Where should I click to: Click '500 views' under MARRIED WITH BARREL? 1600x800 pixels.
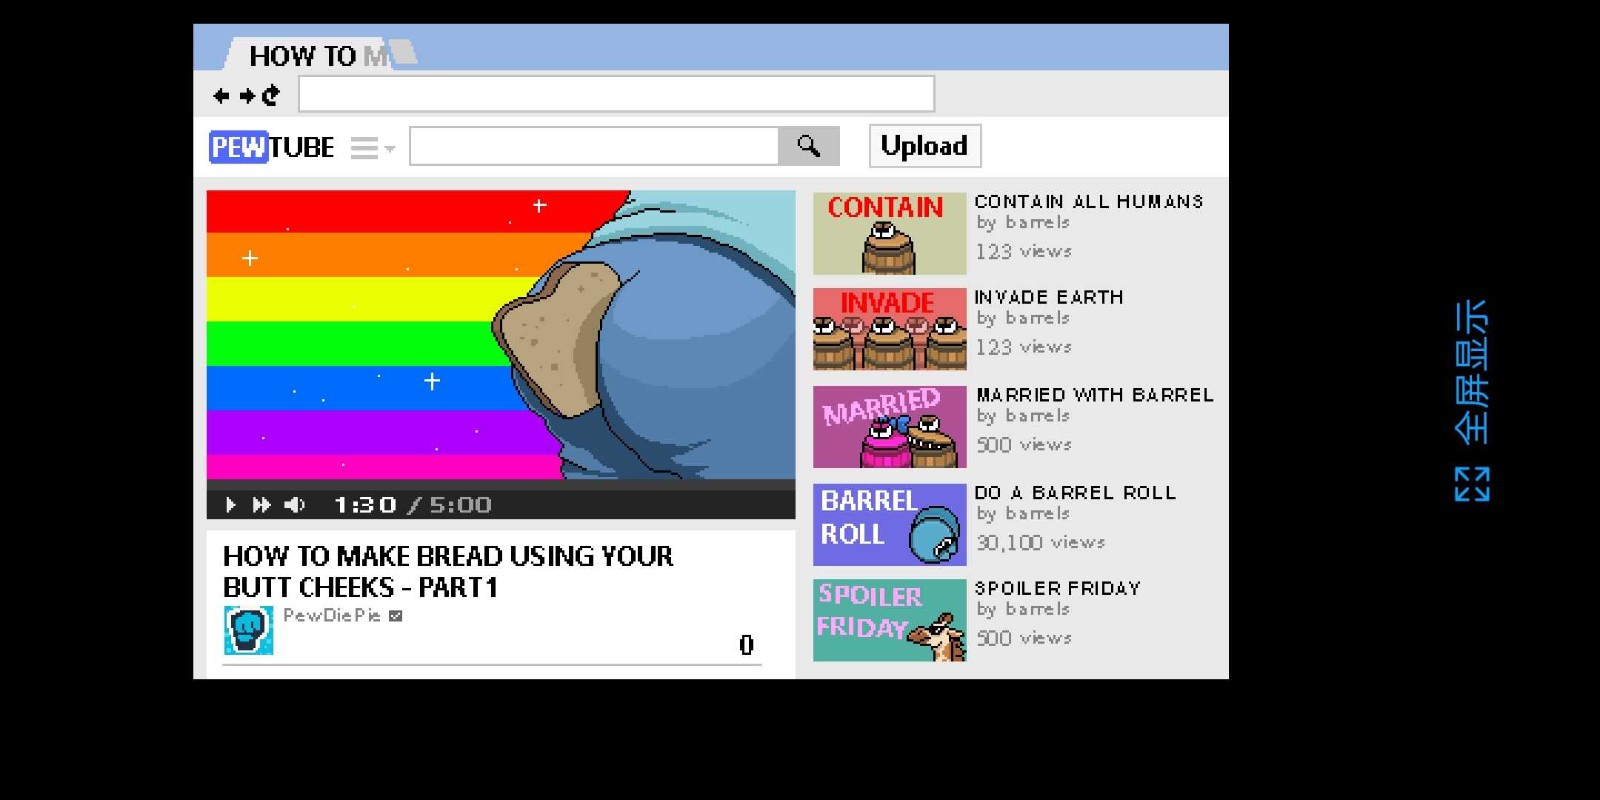pos(1024,444)
